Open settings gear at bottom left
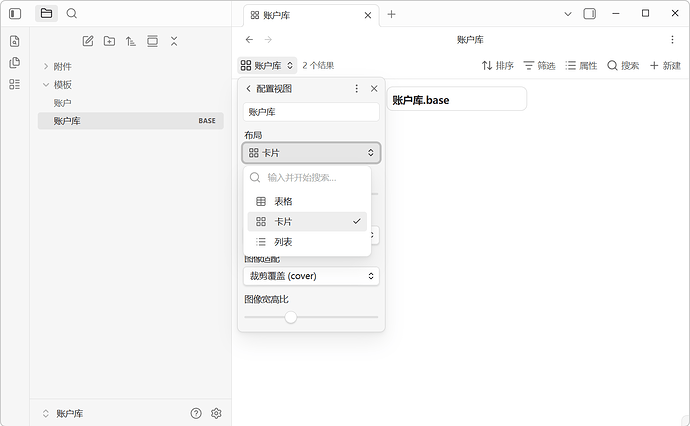Image resolution: width=690 pixels, height=426 pixels. [x=216, y=413]
